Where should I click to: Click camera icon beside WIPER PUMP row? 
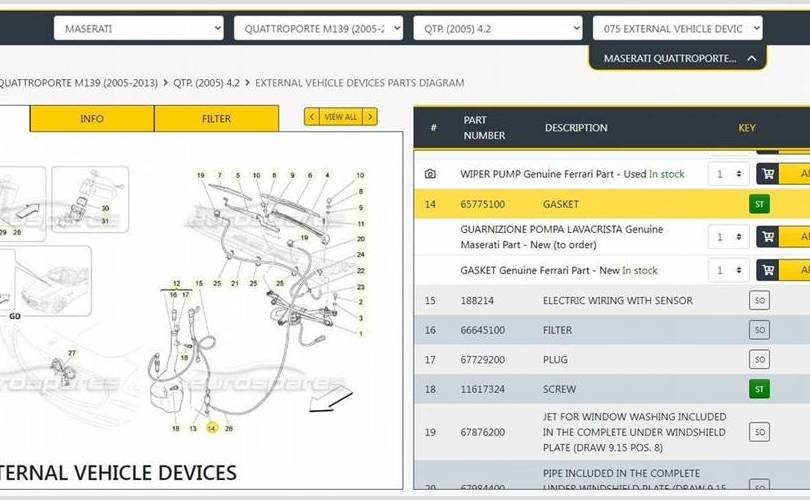pos(430,174)
